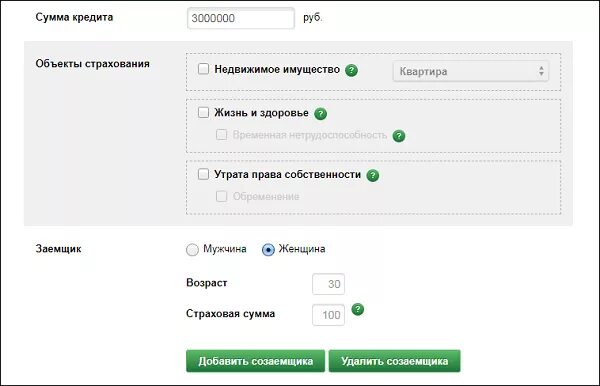Viewport: 600px width, 386px height.
Task: Click the Заемщик label
Action: pos(58,249)
